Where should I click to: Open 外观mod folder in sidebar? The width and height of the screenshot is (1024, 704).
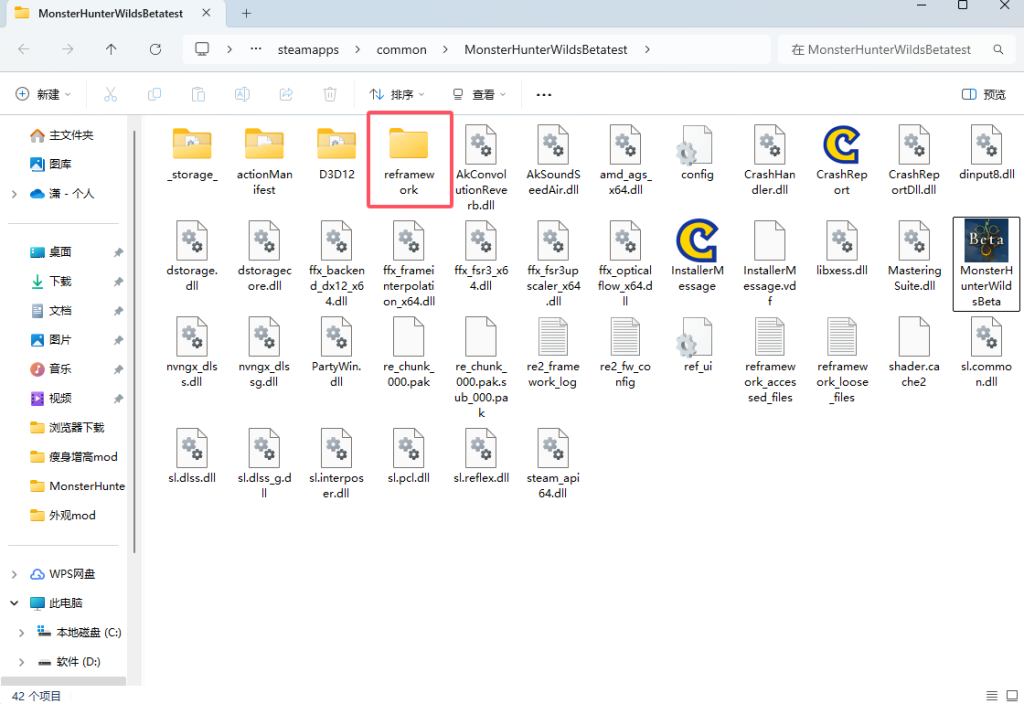click(x=63, y=515)
